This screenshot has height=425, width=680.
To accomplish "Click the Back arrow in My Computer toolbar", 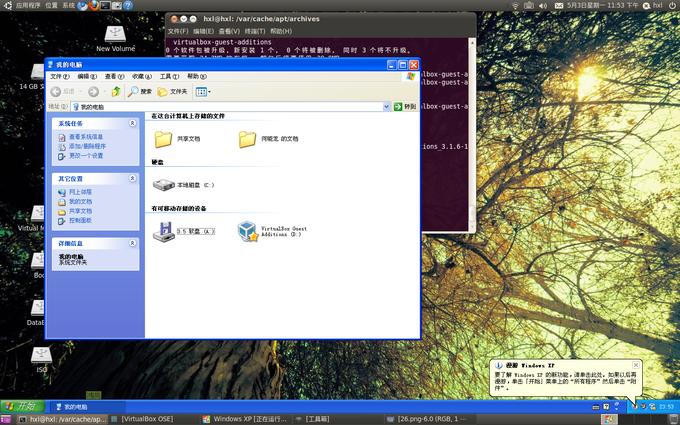I will click(56, 92).
